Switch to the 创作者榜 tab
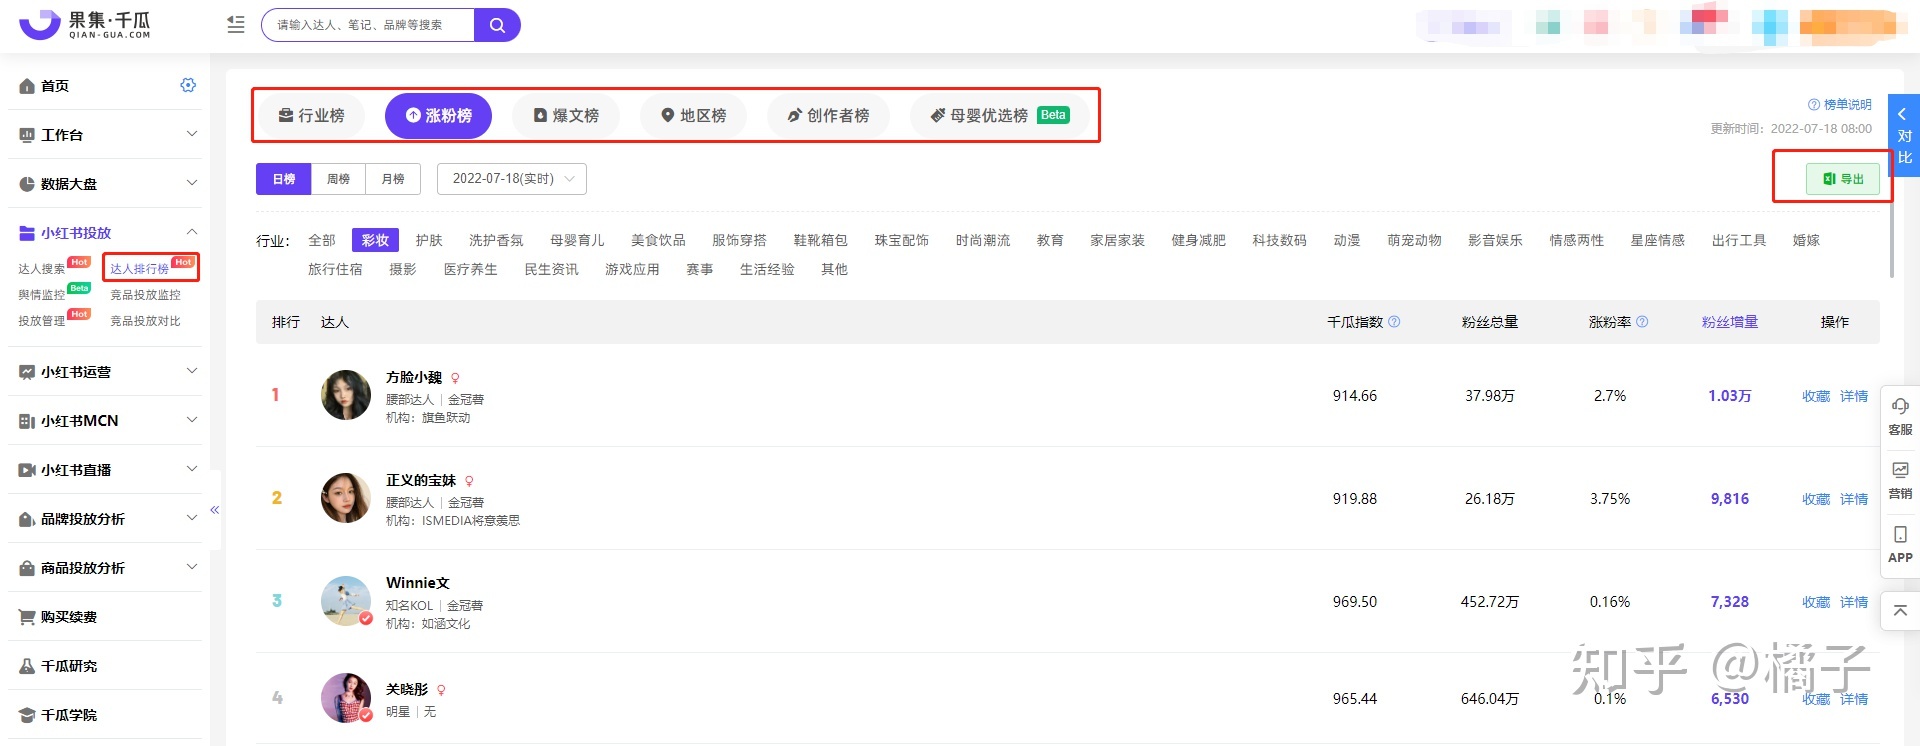Image resolution: width=1920 pixels, height=746 pixels. click(x=827, y=116)
